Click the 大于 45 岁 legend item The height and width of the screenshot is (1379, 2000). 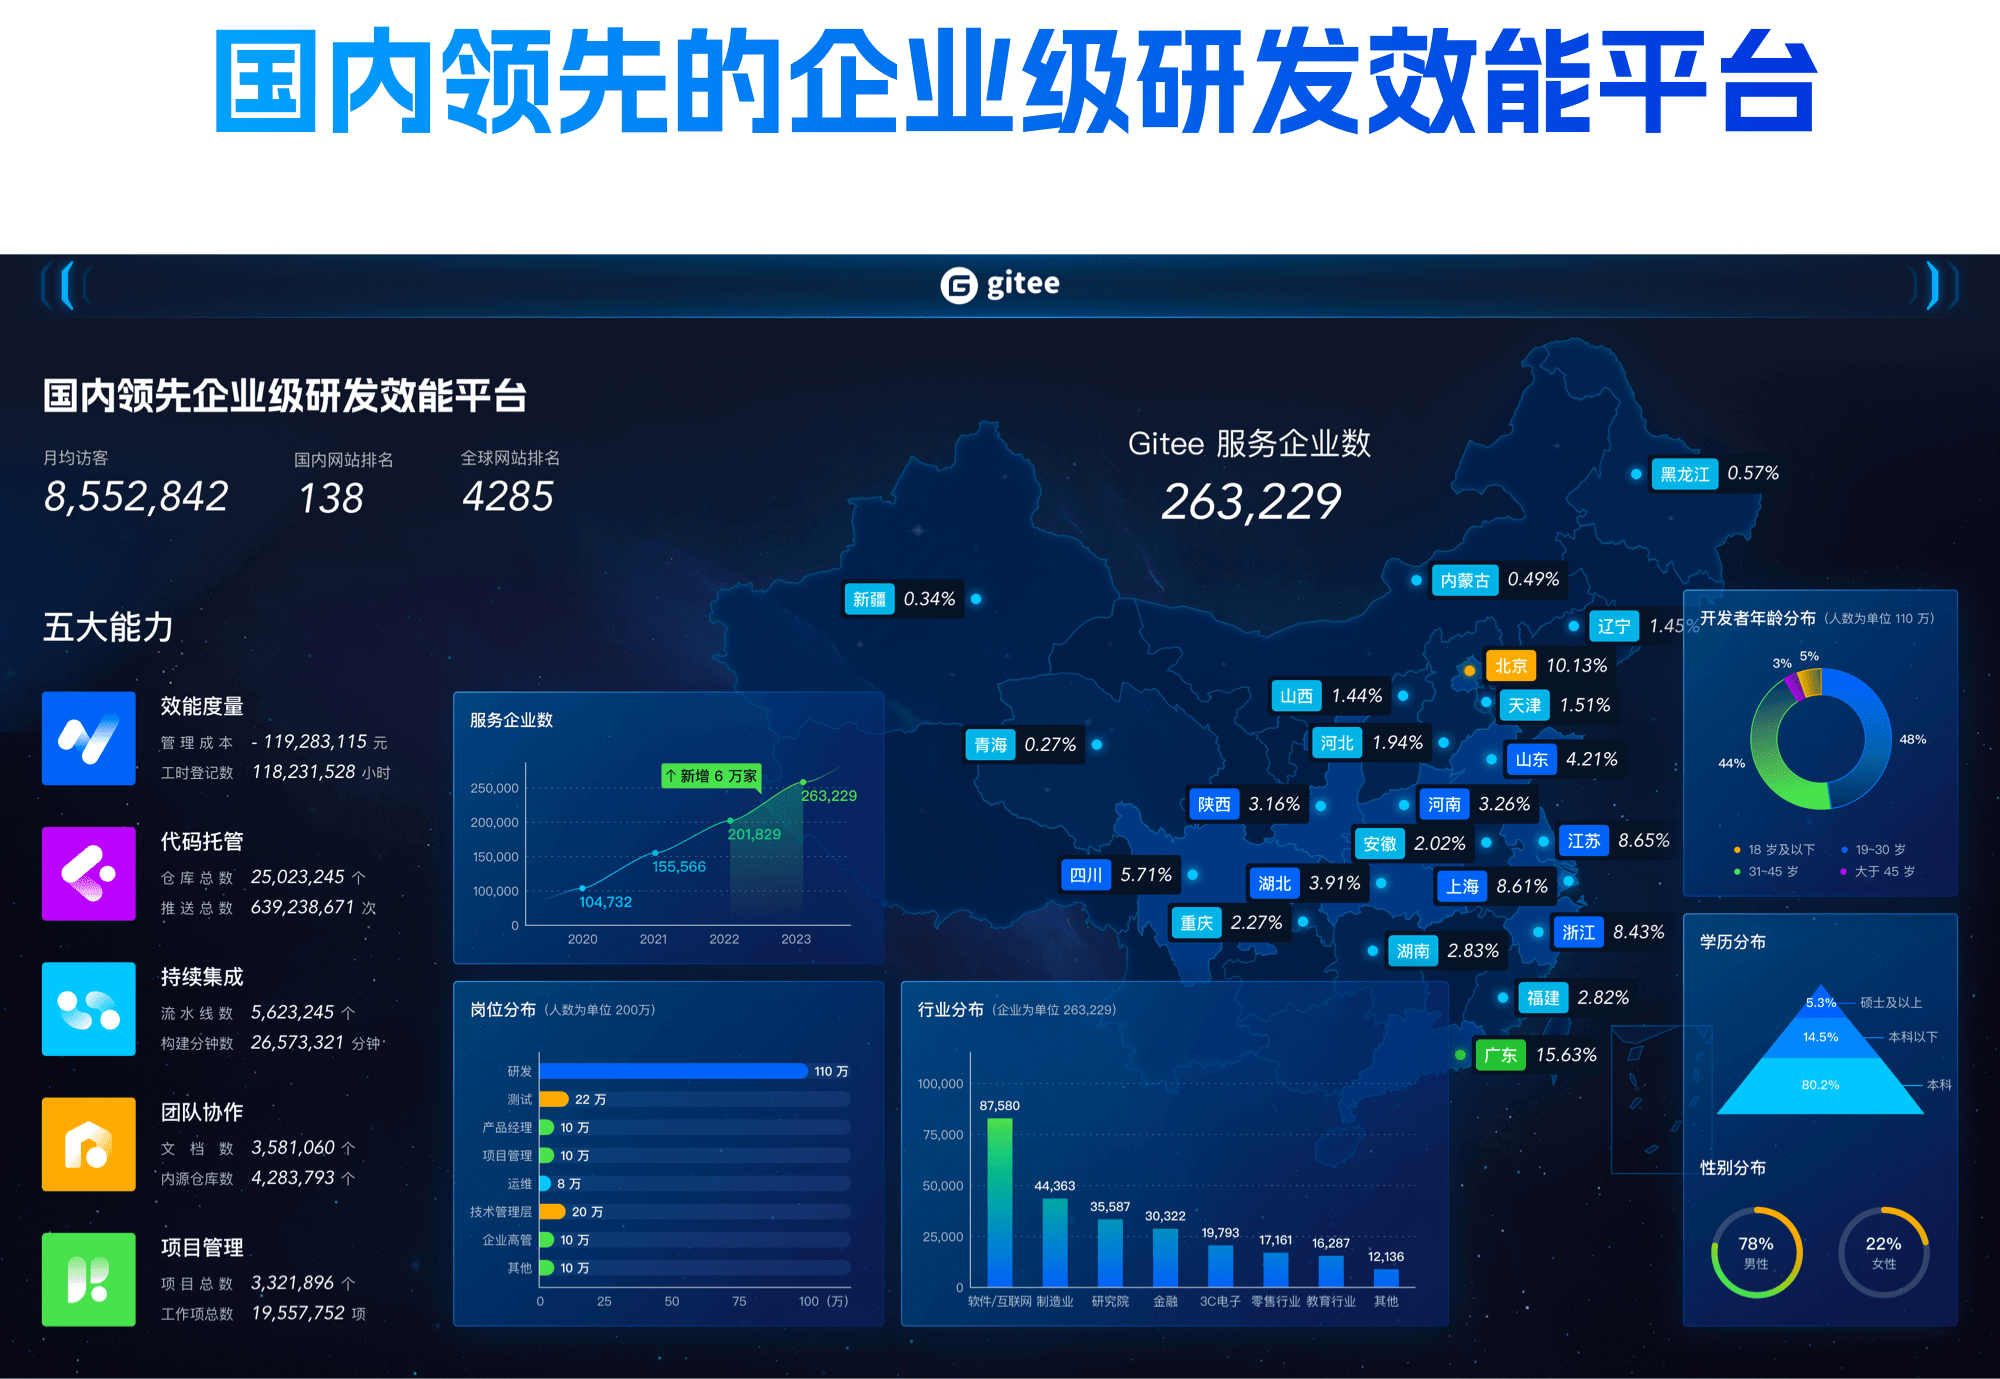pyautogui.click(x=1877, y=871)
